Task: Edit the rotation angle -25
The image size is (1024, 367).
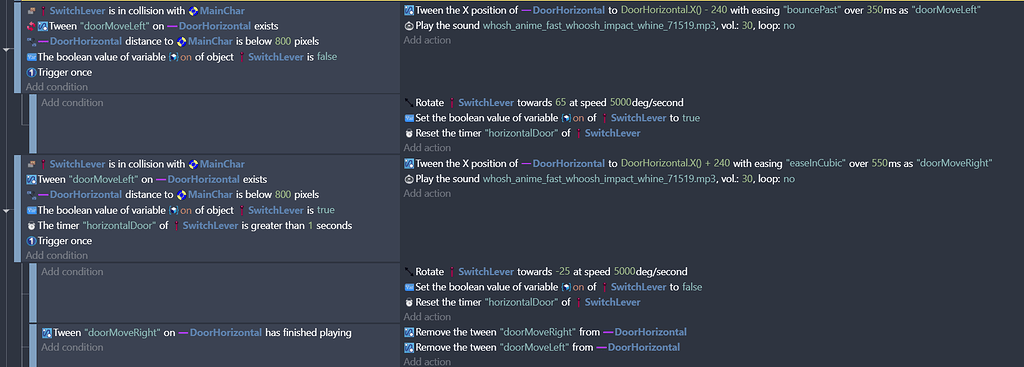Action: [x=563, y=272]
